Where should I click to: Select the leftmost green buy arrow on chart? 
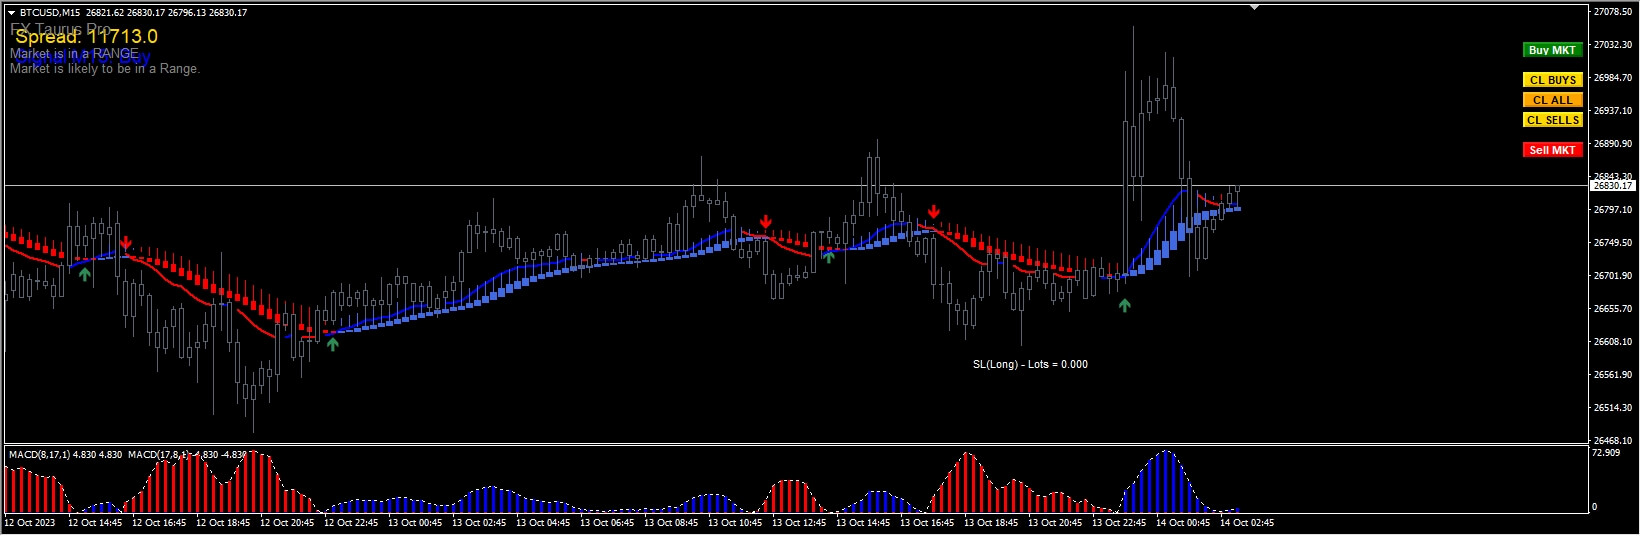85,273
